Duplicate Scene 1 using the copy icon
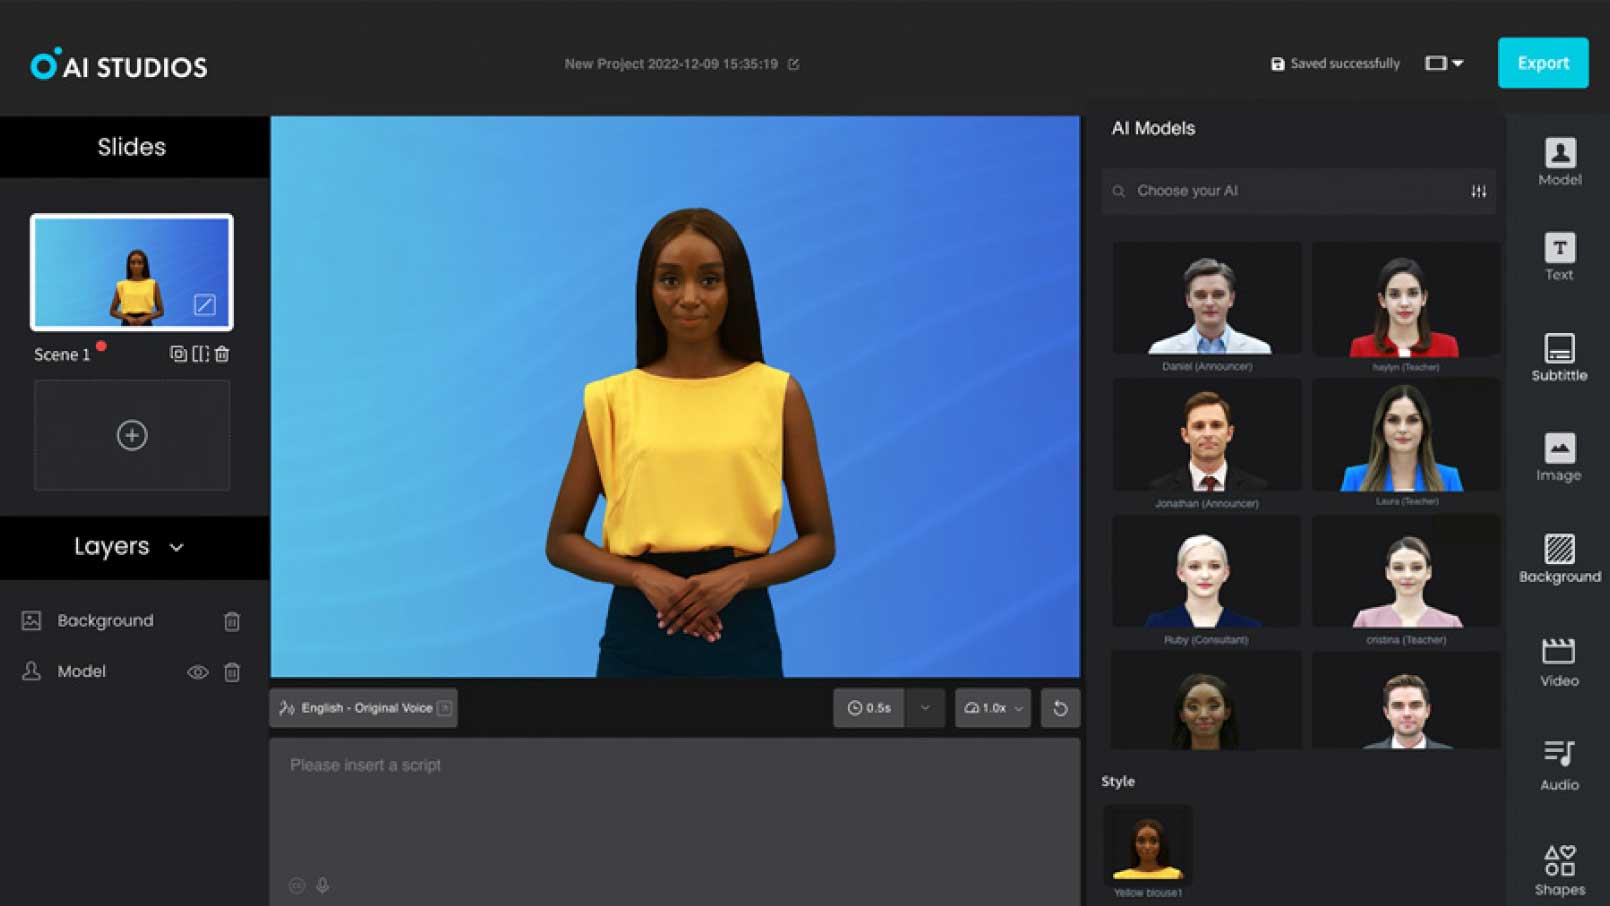This screenshot has width=1610, height=906. point(176,354)
